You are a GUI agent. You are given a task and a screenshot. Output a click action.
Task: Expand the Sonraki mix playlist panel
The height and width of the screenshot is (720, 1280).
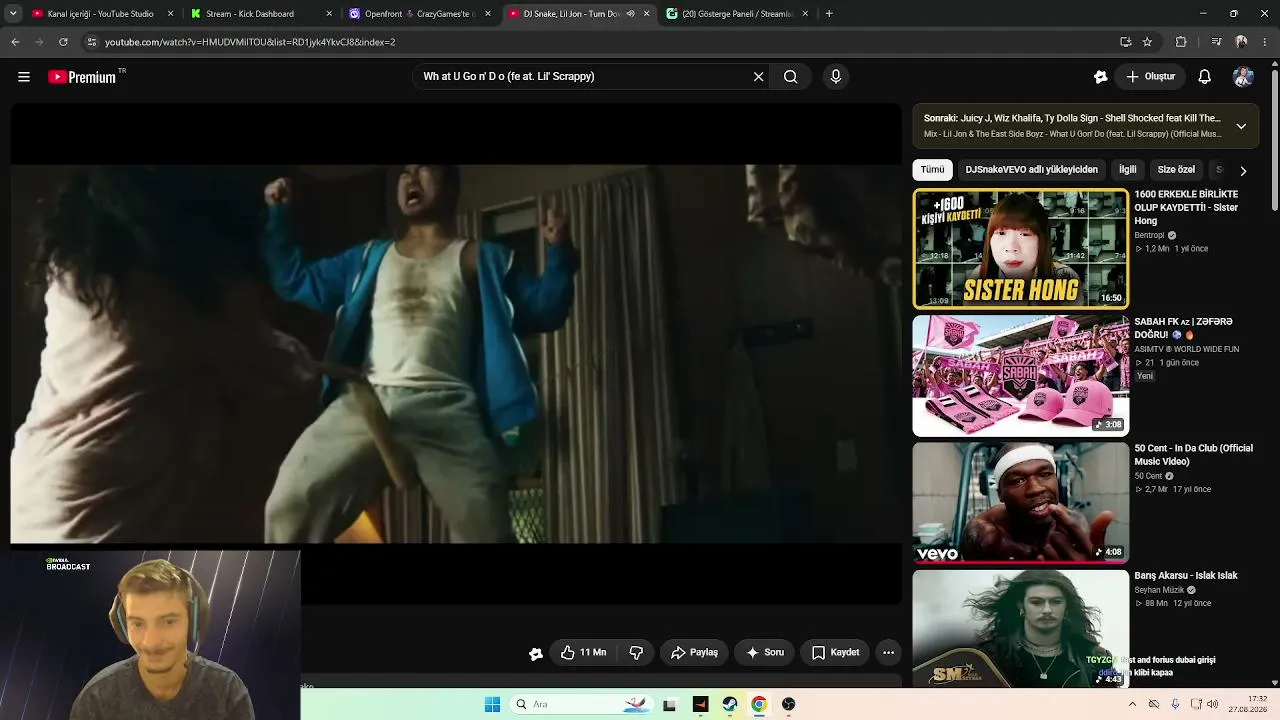pyautogui.click(x=1241, y=127)
